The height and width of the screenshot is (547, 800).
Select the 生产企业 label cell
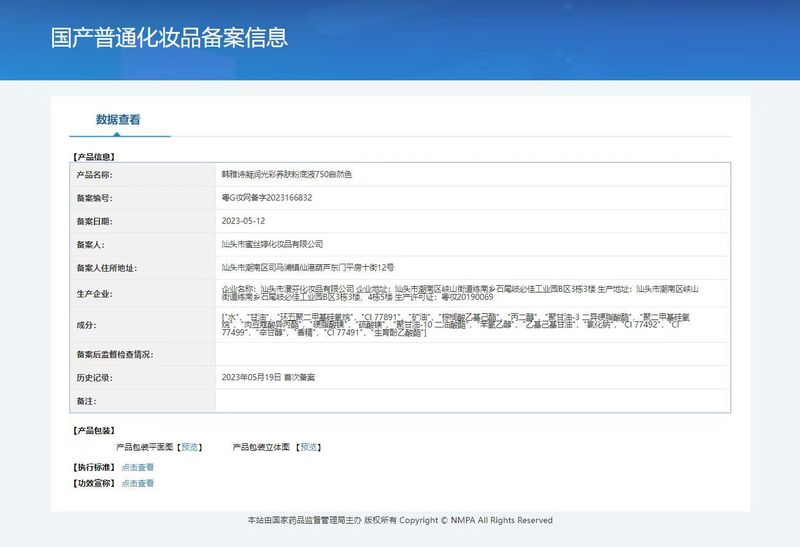pos(143,293)
